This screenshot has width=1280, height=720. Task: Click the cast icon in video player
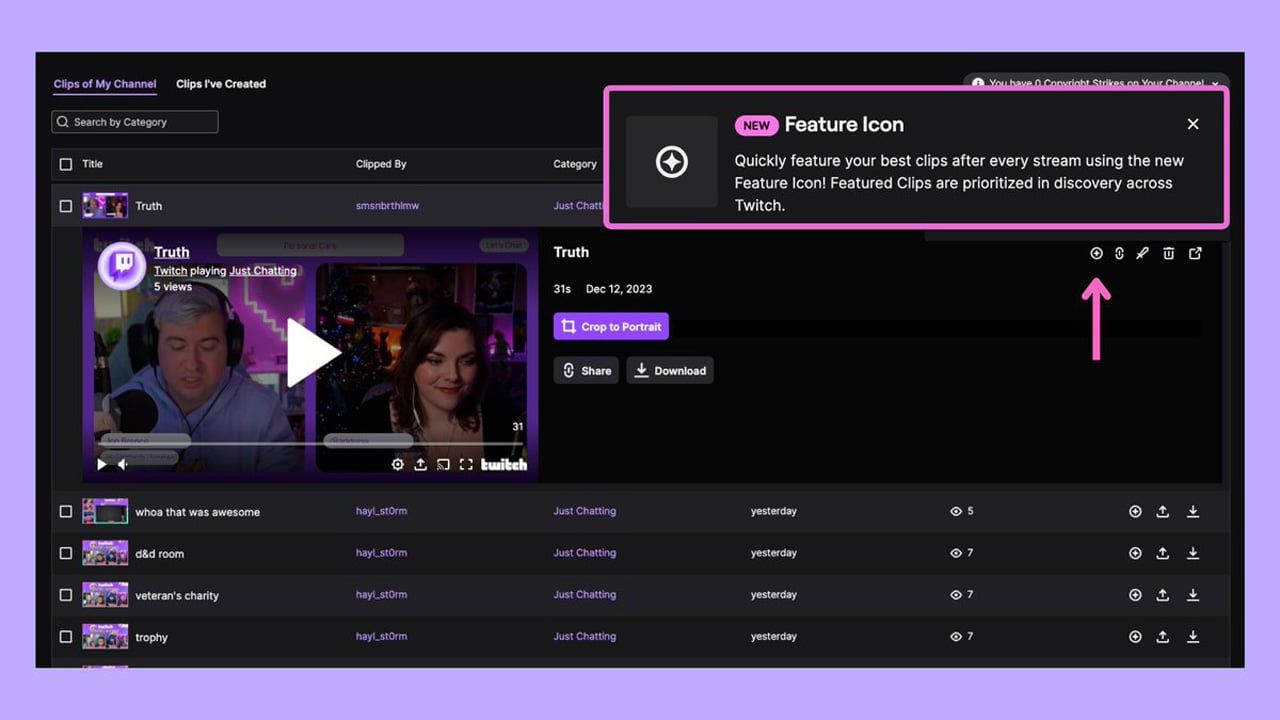coord(443,465)
